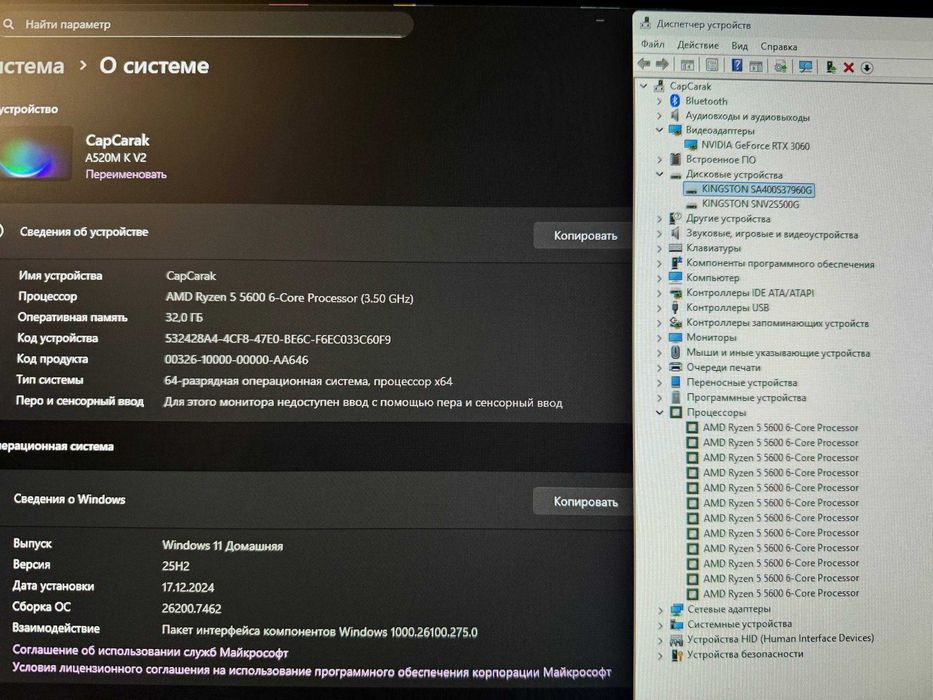Click the A520M K V2 model text
The height and width of the screenshot is (700, 933).
click(115, 158)
